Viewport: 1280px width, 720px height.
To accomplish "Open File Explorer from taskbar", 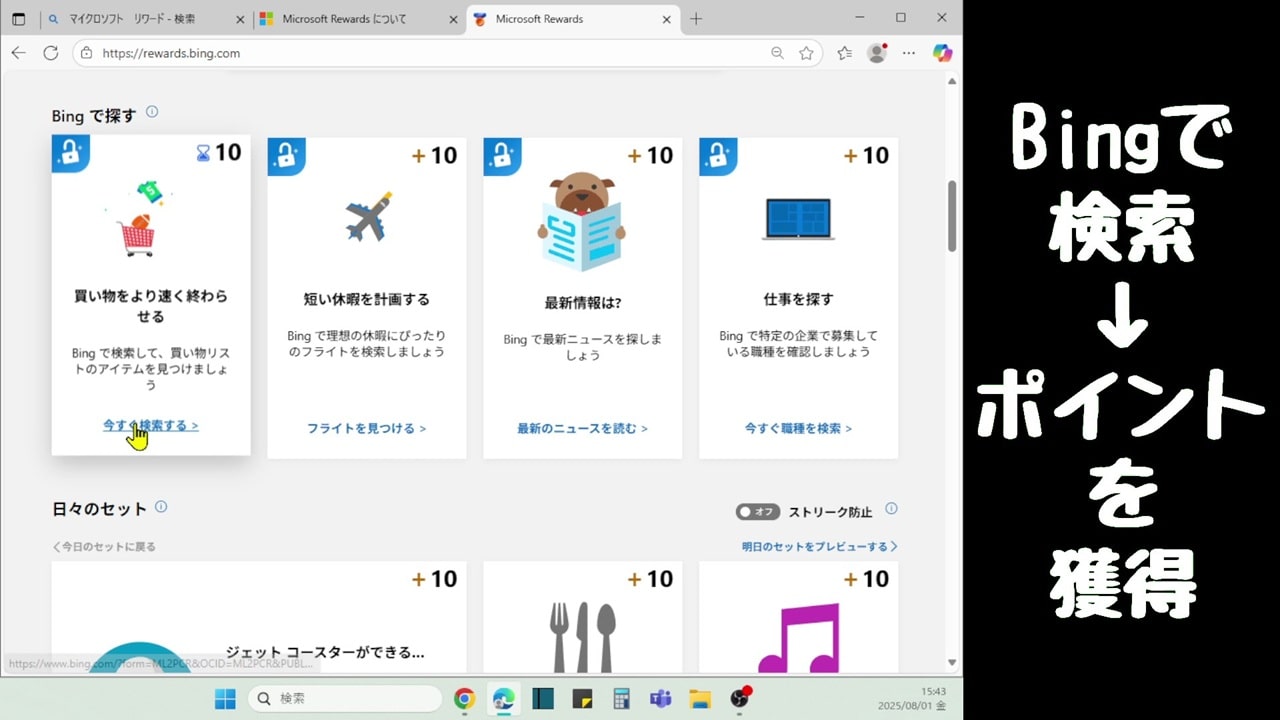I will (x=699, y=698).
